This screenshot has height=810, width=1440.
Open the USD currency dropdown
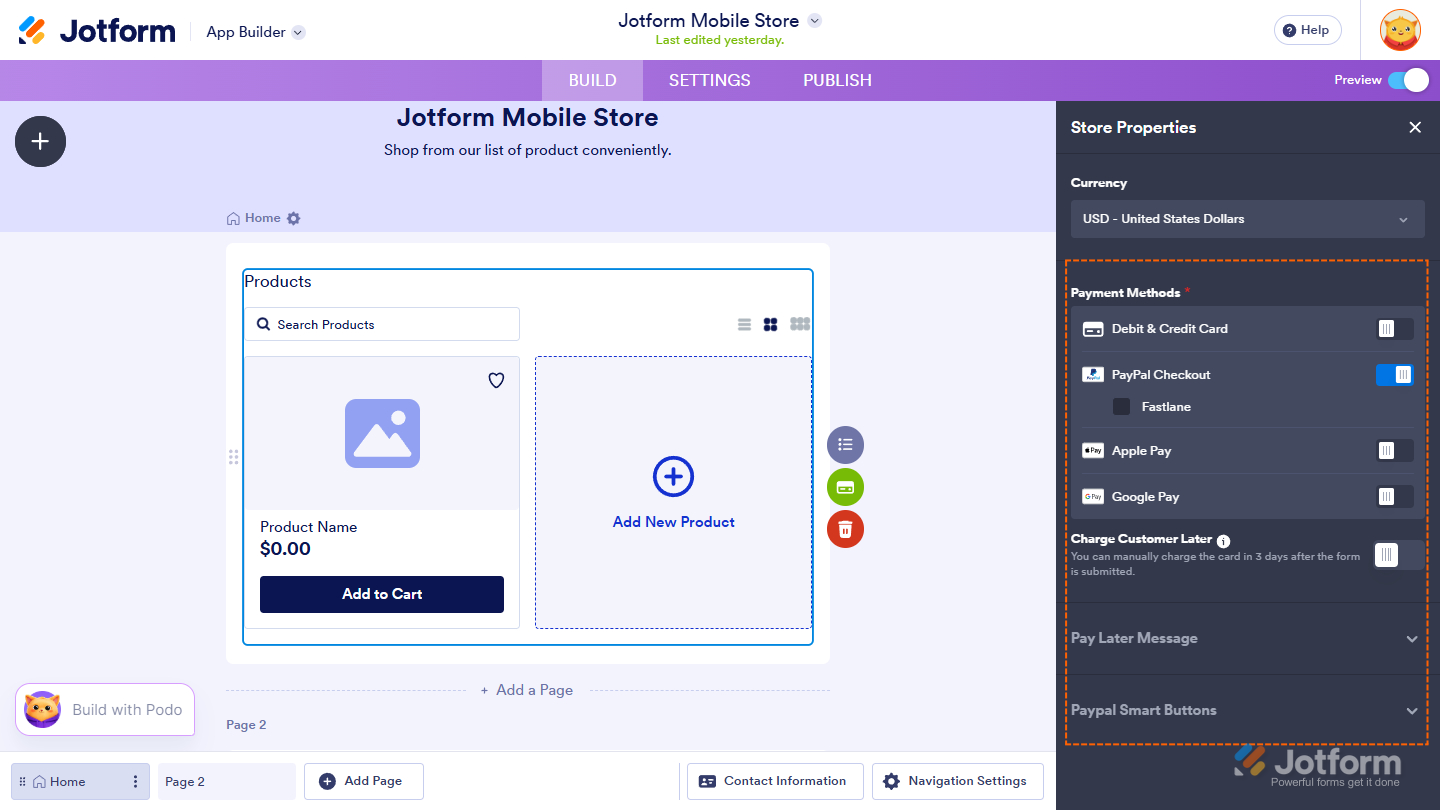(1247, 219)
